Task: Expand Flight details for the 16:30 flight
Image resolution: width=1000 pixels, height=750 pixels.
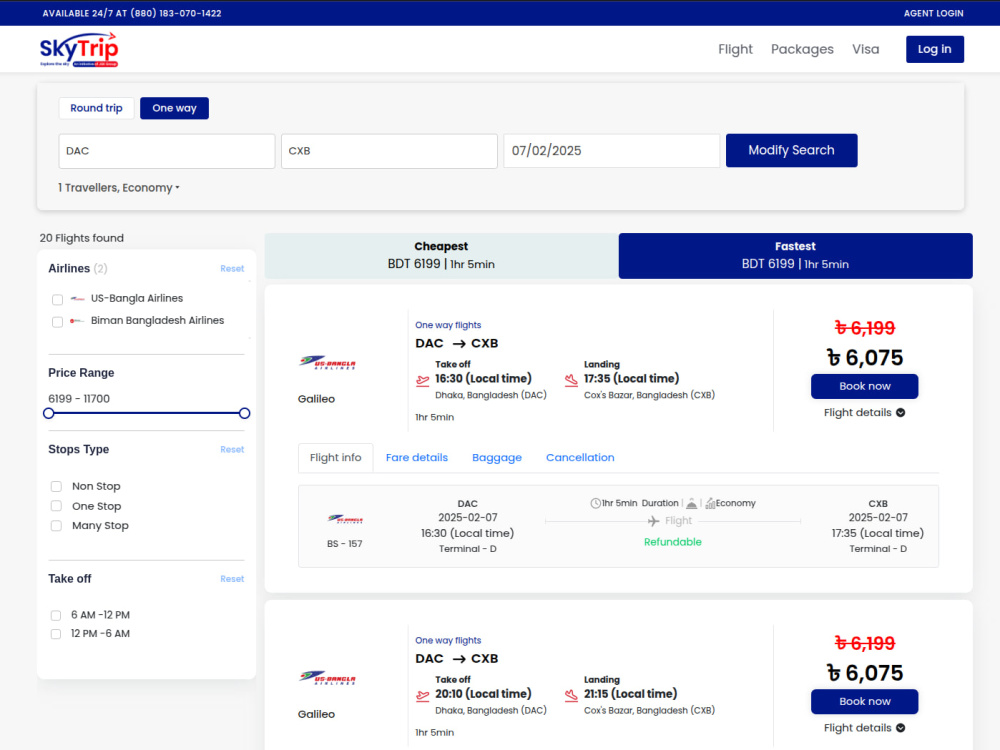Action: point(864,413)
